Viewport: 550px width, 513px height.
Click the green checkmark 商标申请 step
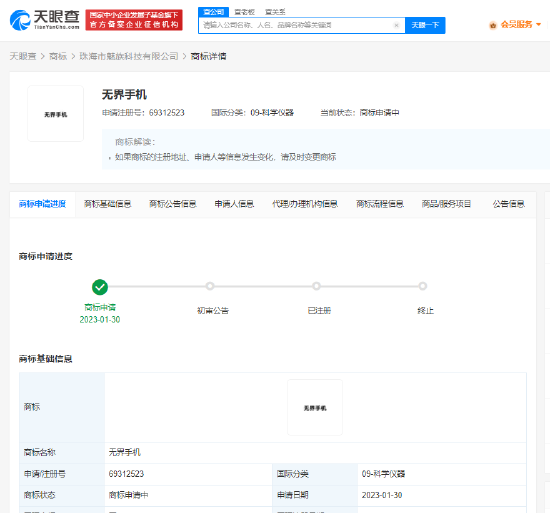tap(100, 287)
